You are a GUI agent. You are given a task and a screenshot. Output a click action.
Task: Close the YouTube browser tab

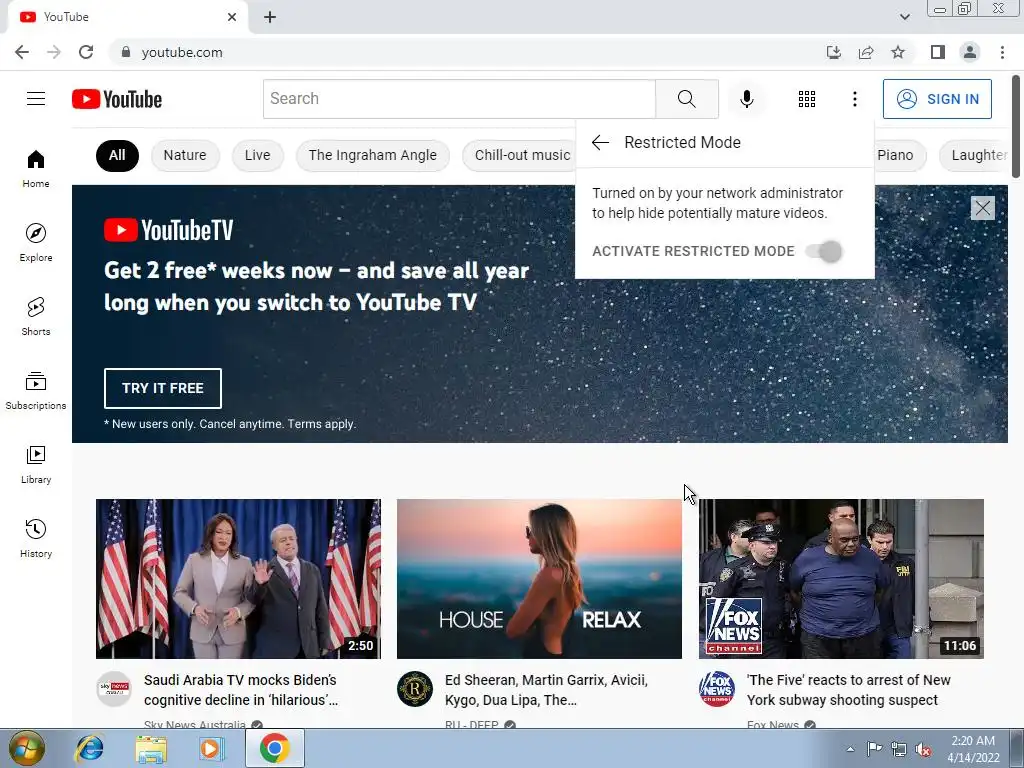231,17
